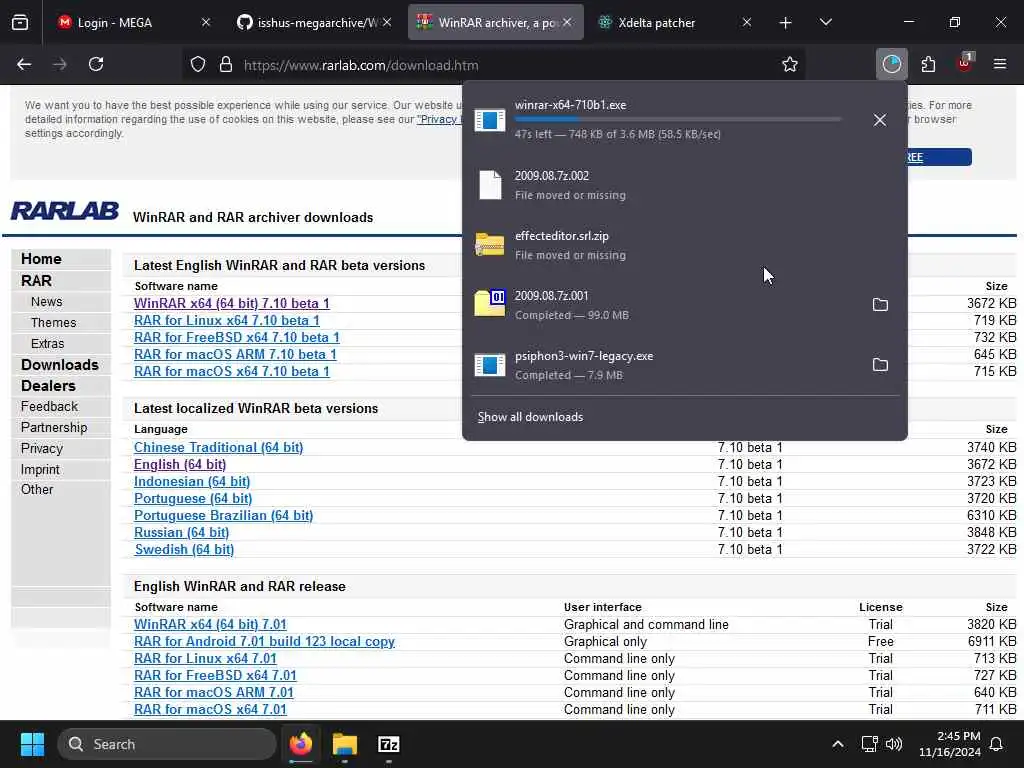The image size is (1024, 768).
Task: Open the notification bell icon
Action: [x=997, y=744]
